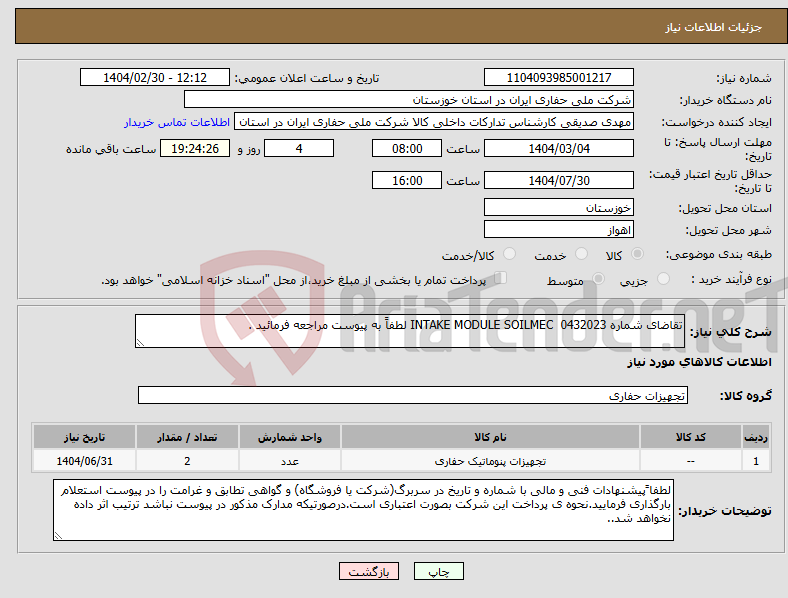This screenshot has height=598, width=788.
Task: Click the ردیف column header
Action: 756,437
